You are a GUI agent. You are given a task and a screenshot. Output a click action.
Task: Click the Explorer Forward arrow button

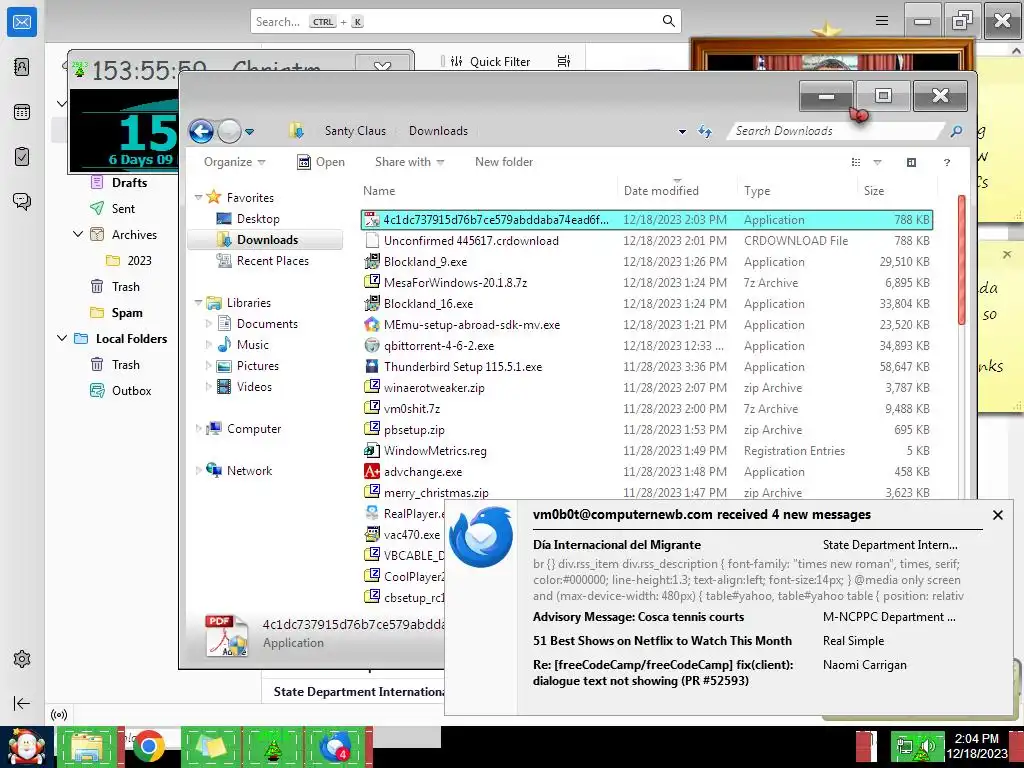(x=229, y=131)
